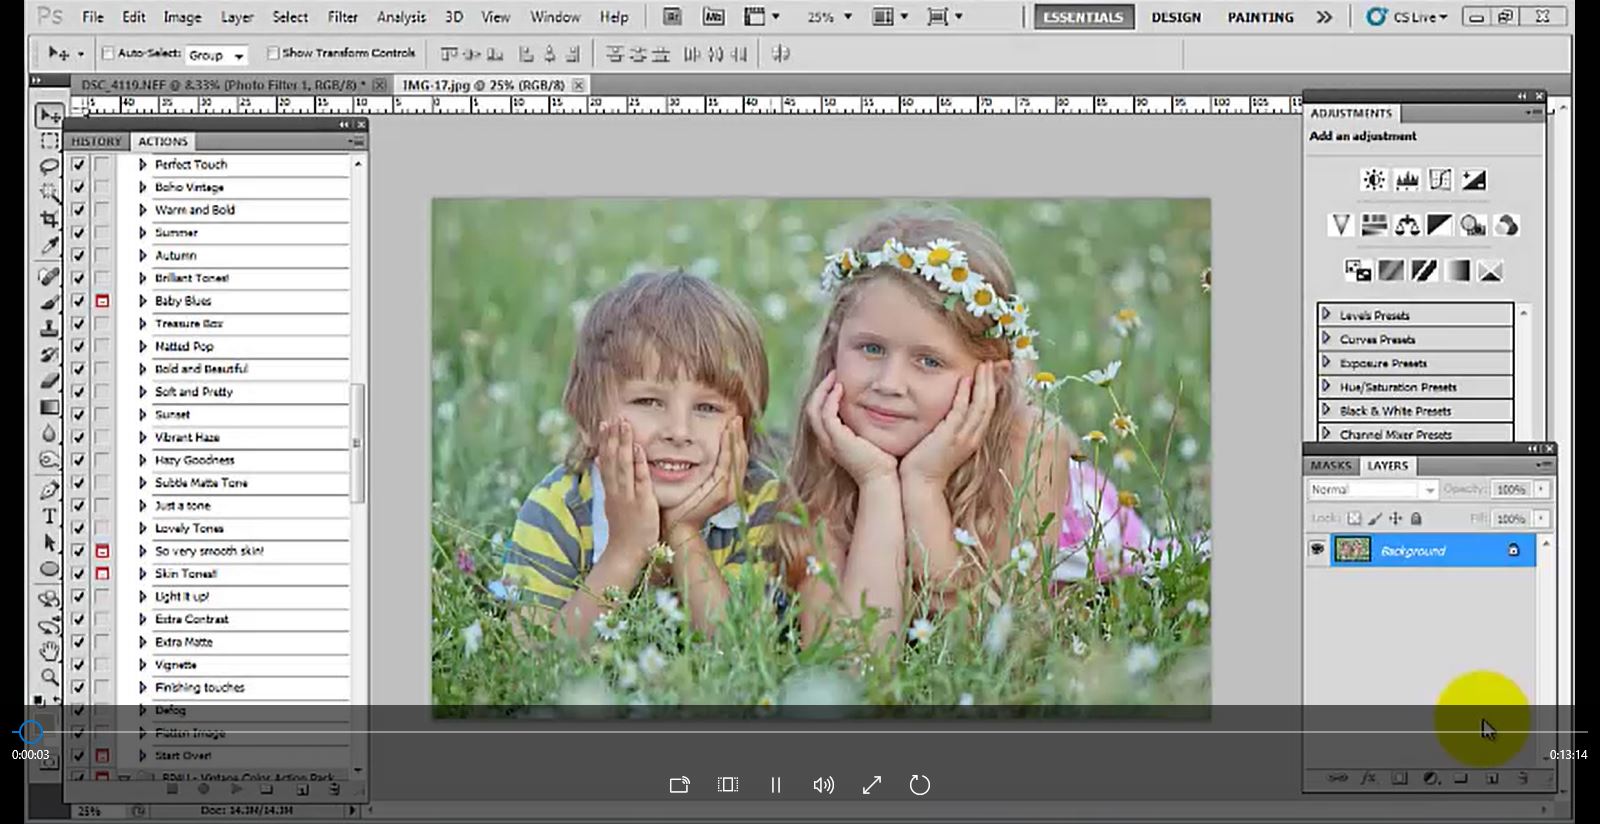Viewport: 1600px width, 824px height.
Task: Expand the Perfect Touch action
Action: click(x=142, y=164)
